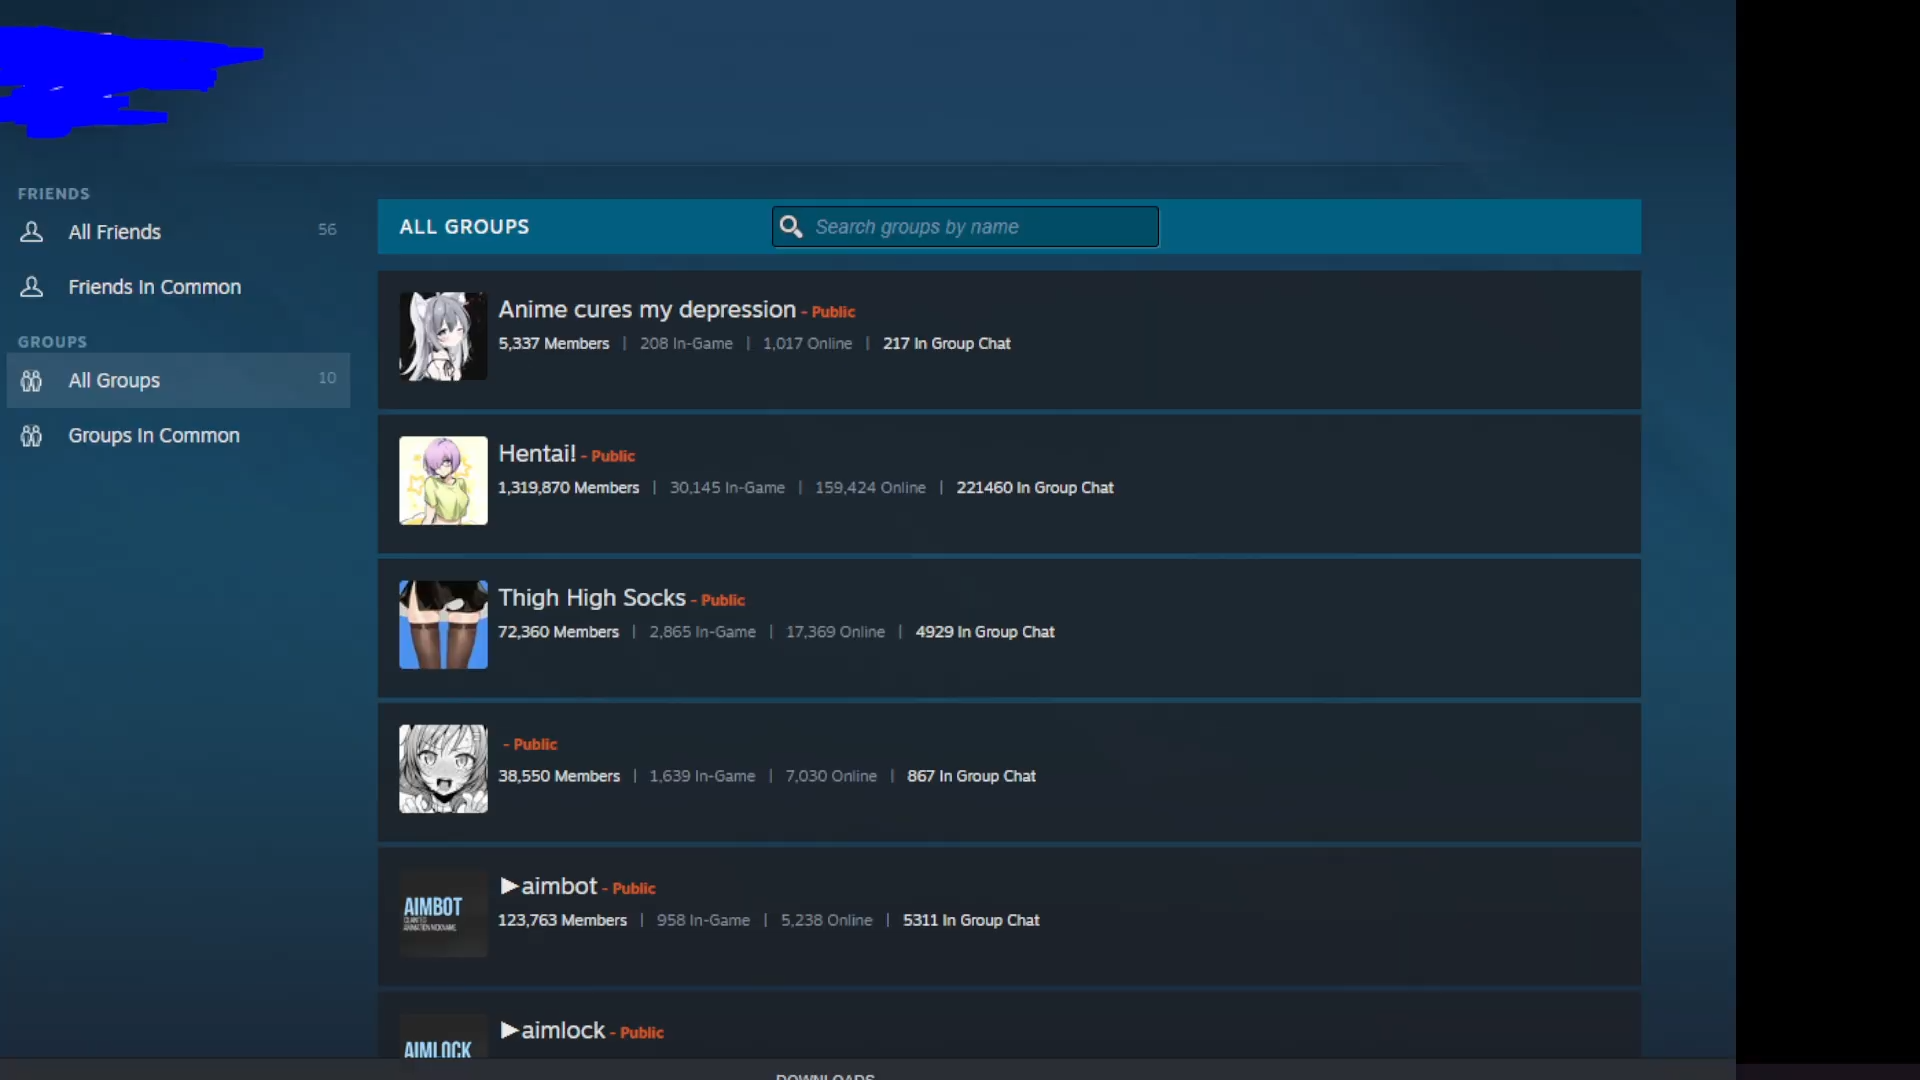Click 958 In-Game text

(703, 920)
